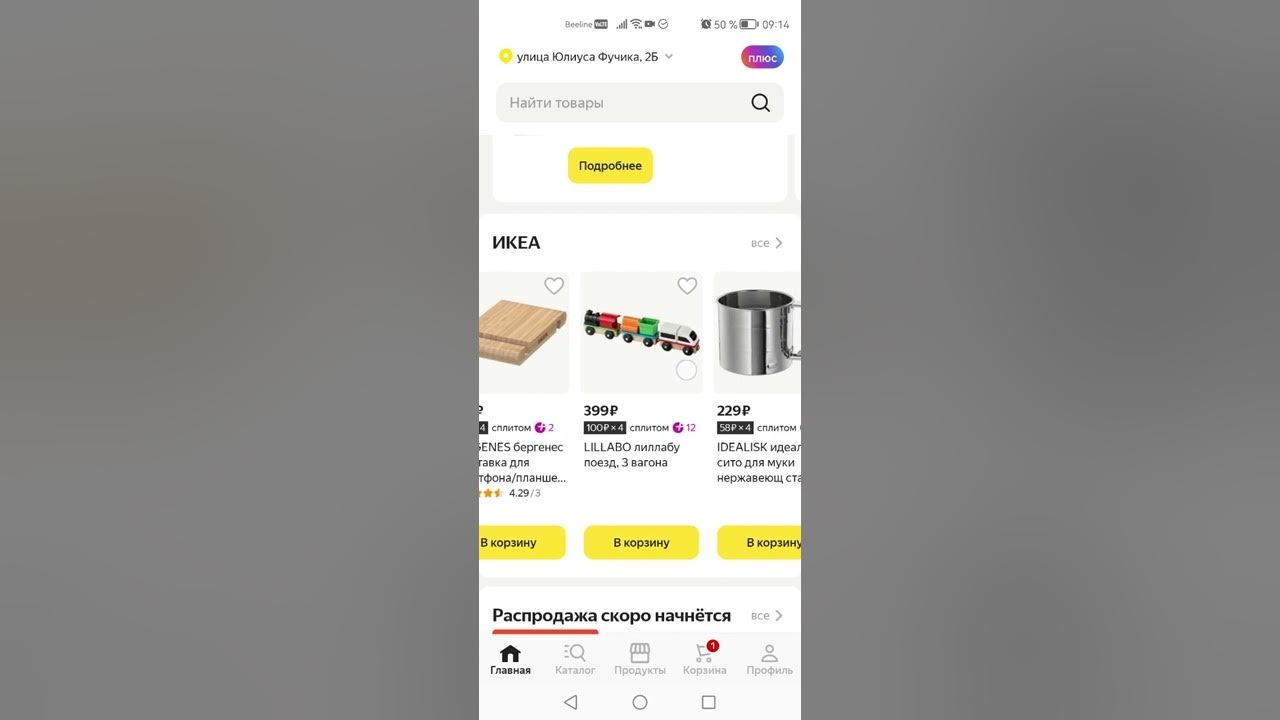Tap Android recent apps square button

[x=708, y=702]
